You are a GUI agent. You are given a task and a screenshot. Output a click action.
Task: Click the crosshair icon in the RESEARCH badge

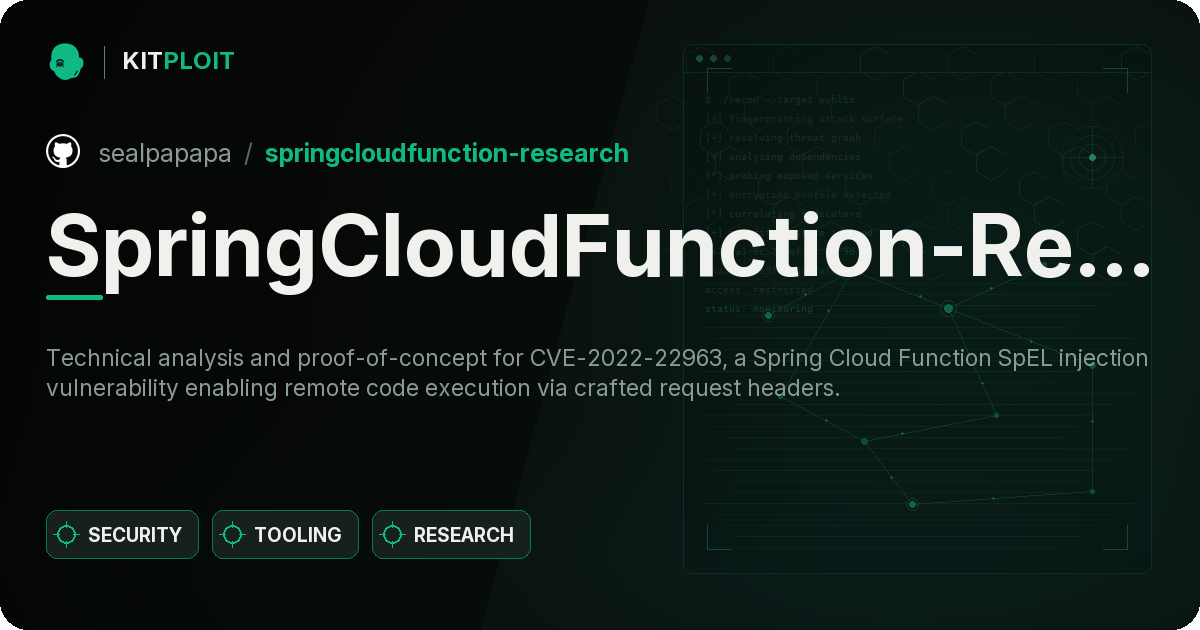[393, 535]
